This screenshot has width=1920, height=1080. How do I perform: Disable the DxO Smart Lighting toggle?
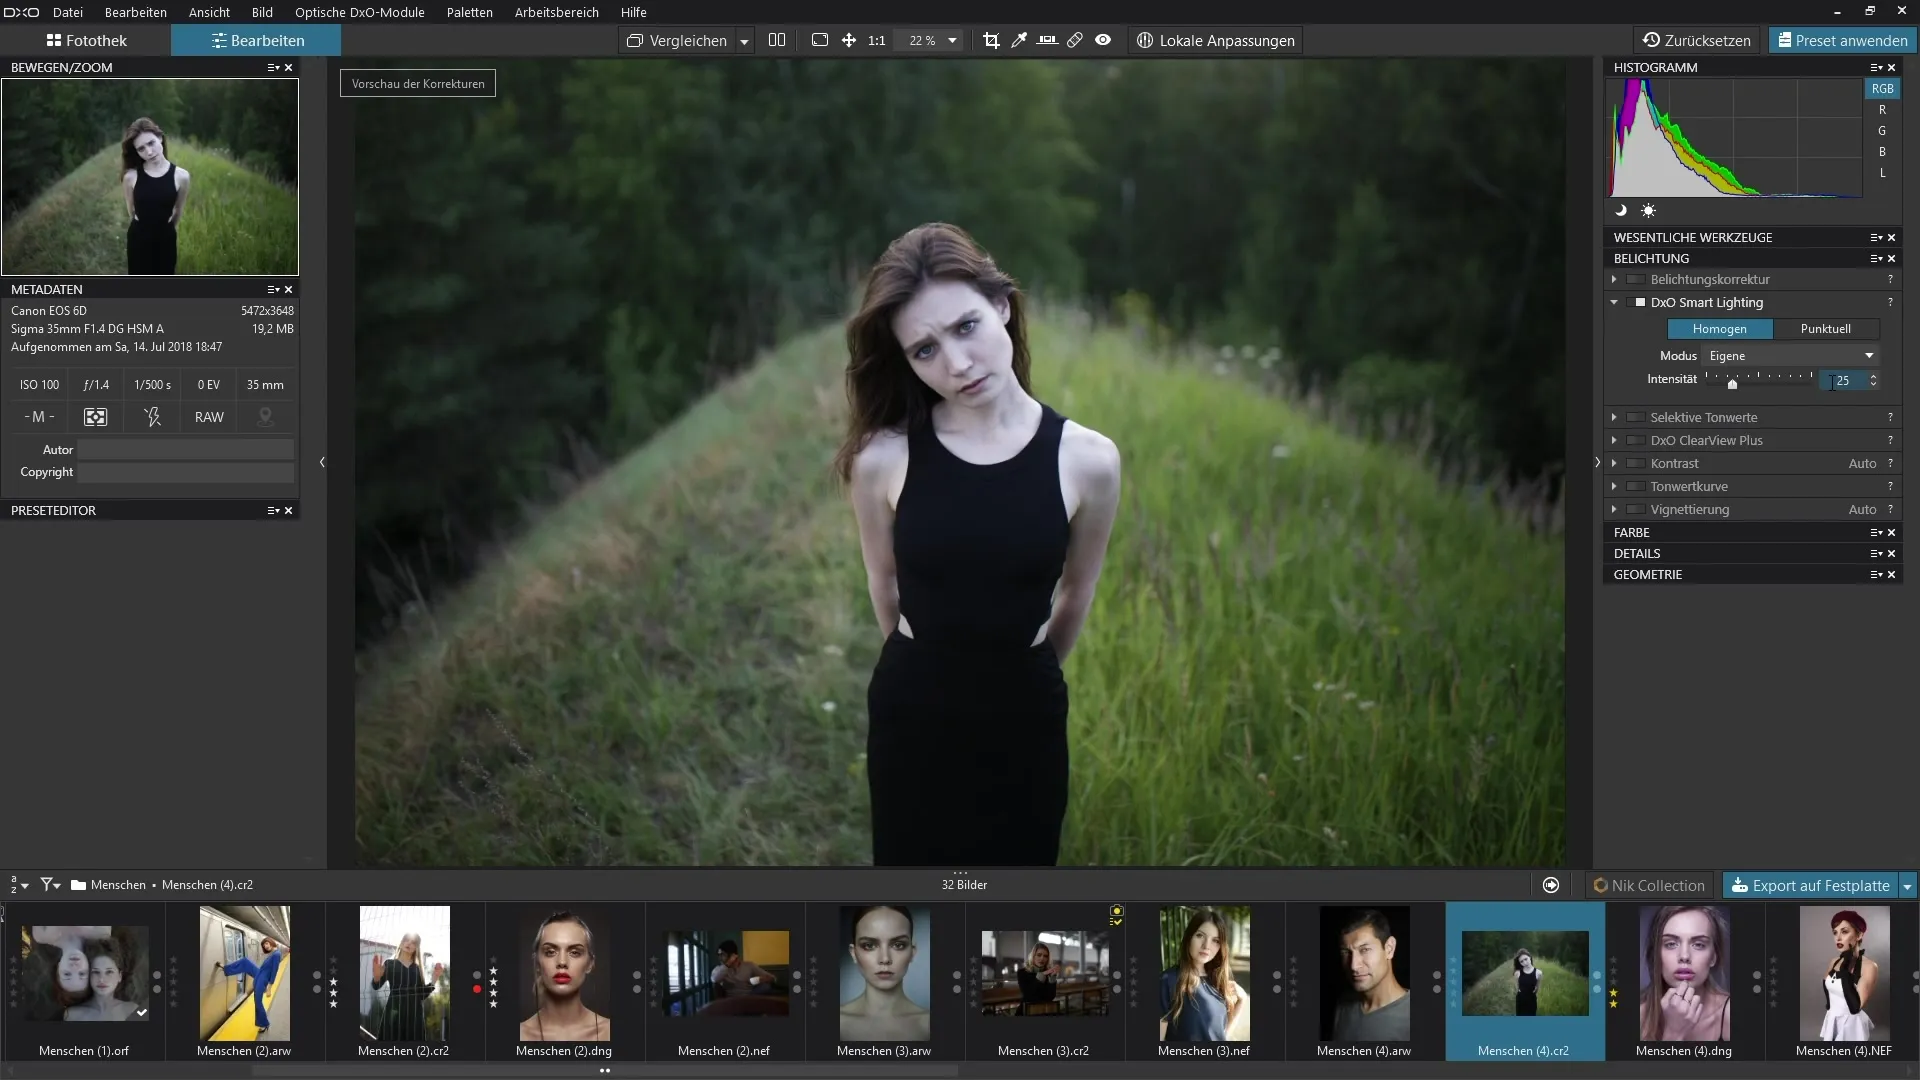coord(1636,303)
